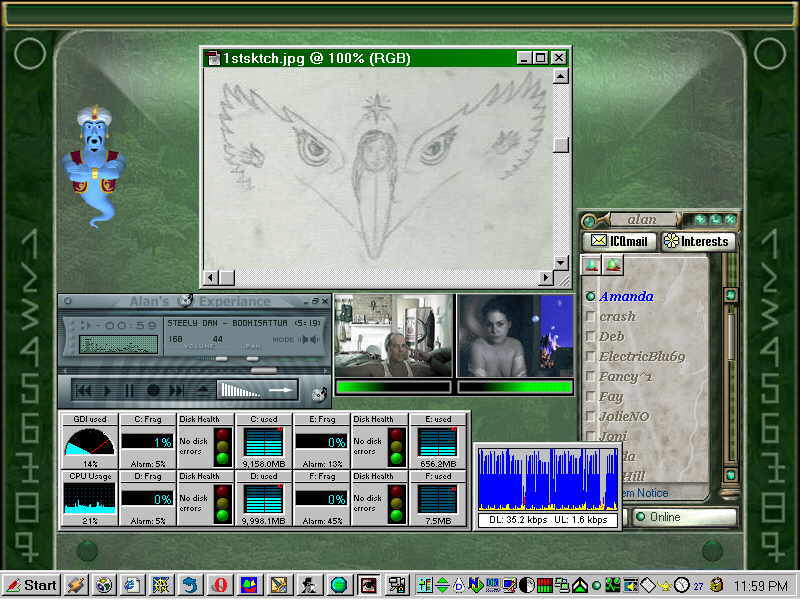The height and width of the screenshot is (600, 800).
Task: Click the CD icon at player's bottom right
Action: click(x=318, y=393)
